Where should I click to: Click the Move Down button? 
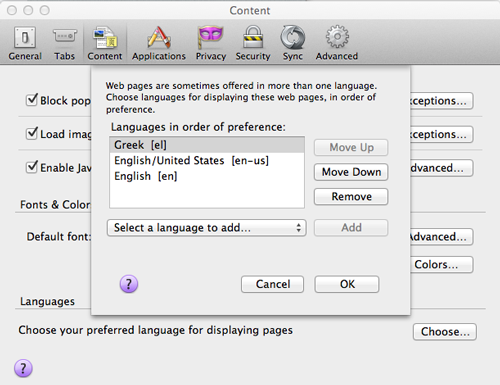coord(351,172)
